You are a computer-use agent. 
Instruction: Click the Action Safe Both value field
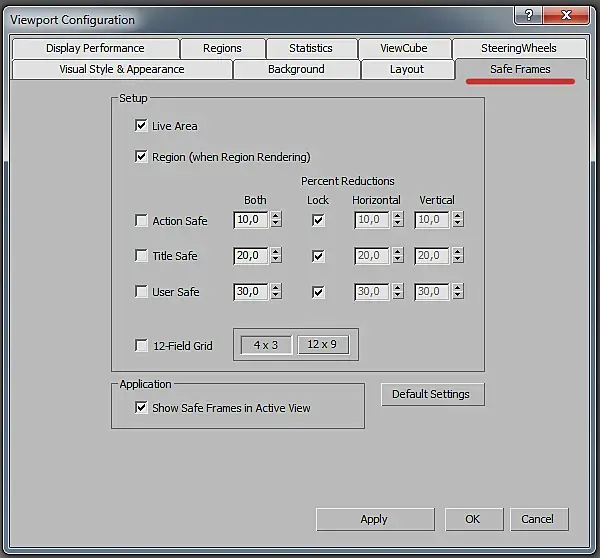coord(251,220)
